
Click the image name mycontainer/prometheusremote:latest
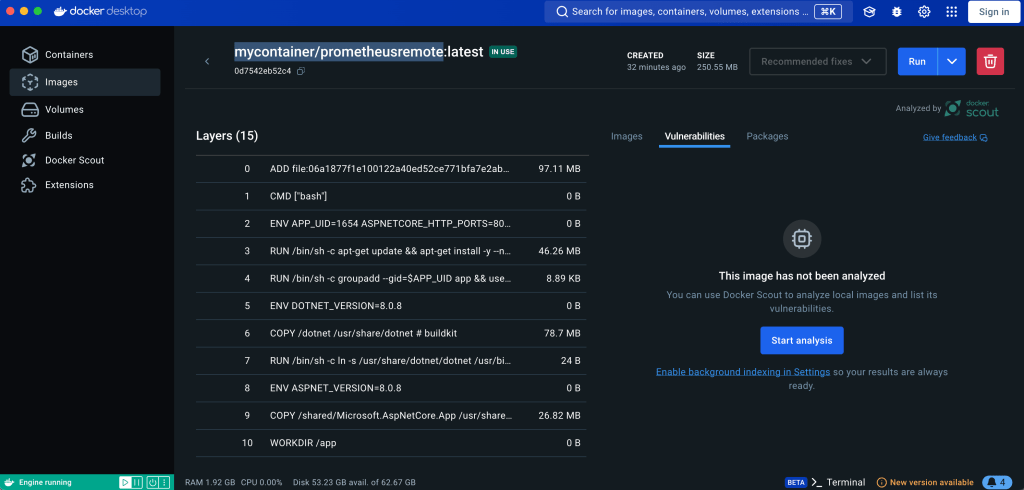click(x=359, y=52)
